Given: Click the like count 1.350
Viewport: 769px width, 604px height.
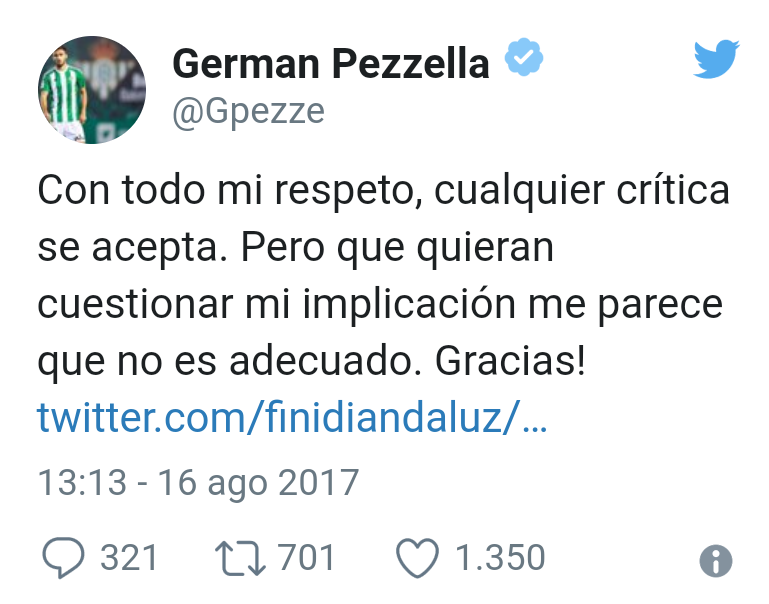Looking at the screenshot, I should pyautogui.click(x=500, y=557).
